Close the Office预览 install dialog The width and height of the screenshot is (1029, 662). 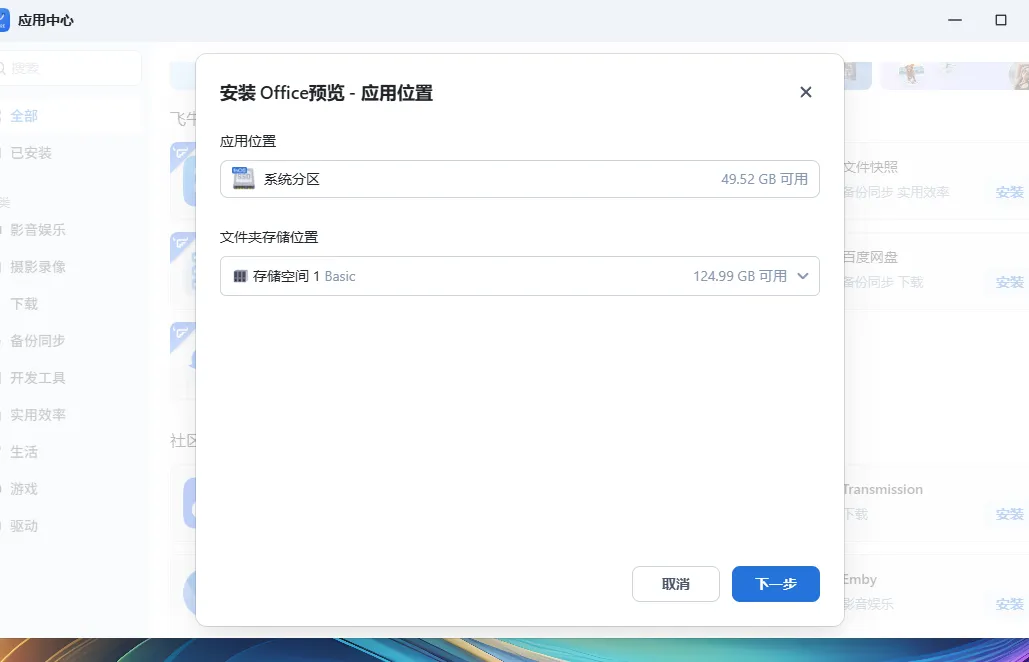pyautogui.click(x=806, y=93)
